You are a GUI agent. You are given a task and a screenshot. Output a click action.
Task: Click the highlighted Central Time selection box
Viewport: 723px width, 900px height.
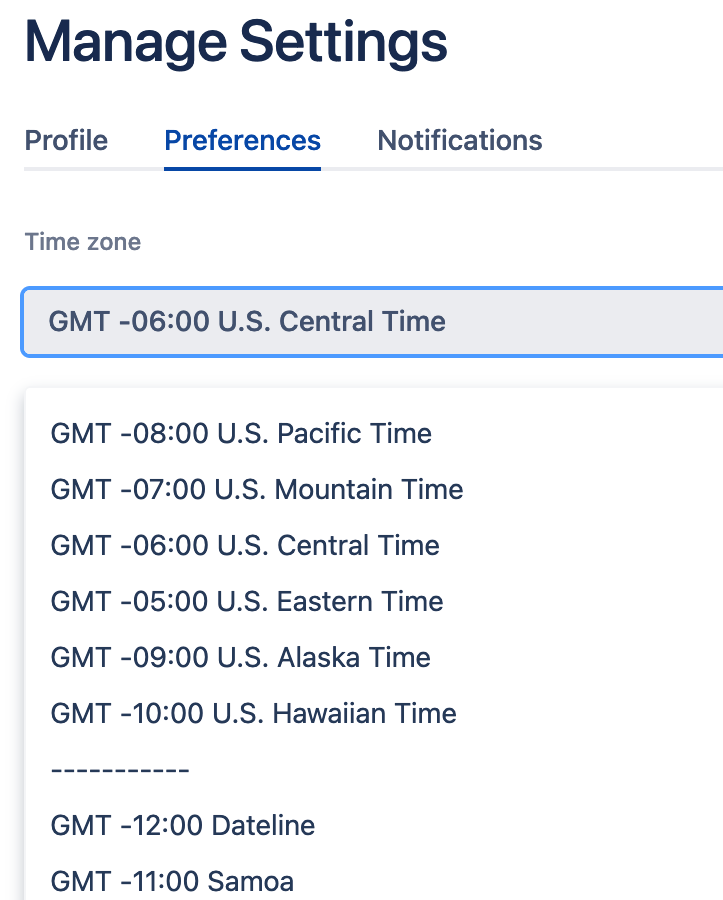[x=360, y=321]
